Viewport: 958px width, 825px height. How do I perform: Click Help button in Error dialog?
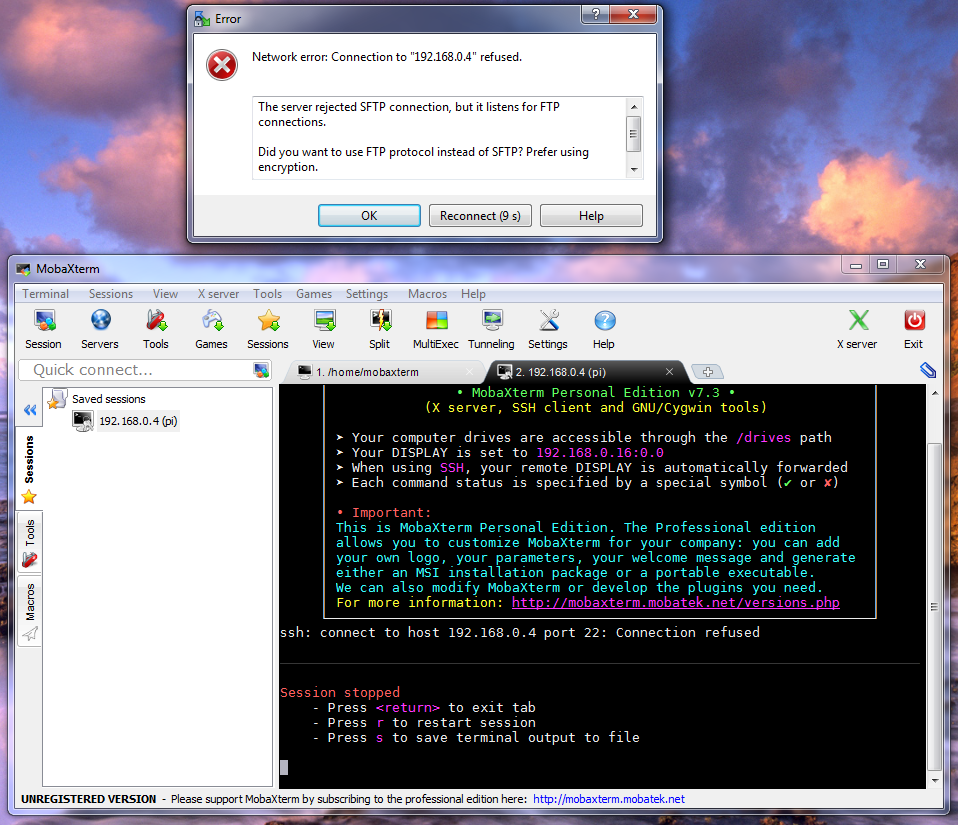coord(591,216)
